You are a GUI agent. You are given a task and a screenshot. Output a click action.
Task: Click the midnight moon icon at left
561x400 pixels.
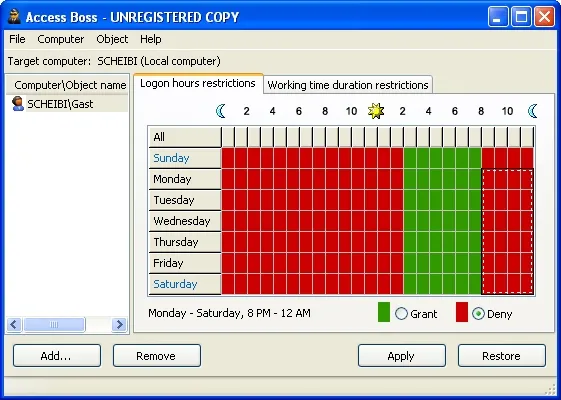tap(221, 111)
